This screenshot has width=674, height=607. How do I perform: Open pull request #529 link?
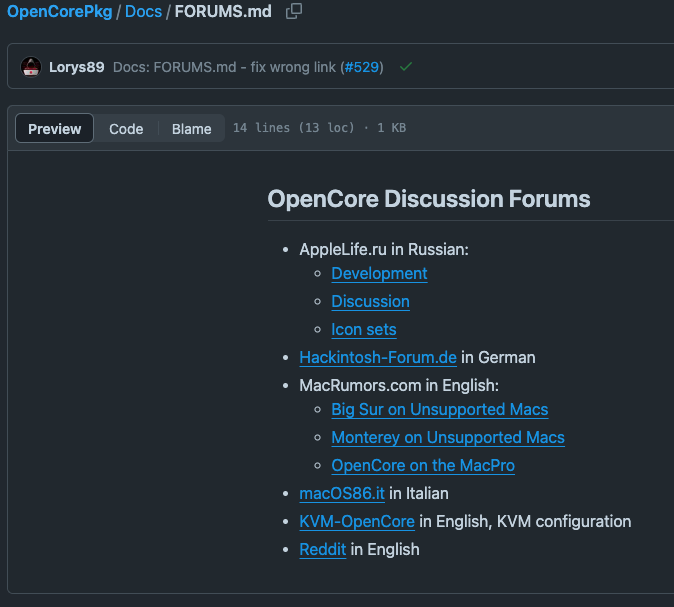[362, 67]
